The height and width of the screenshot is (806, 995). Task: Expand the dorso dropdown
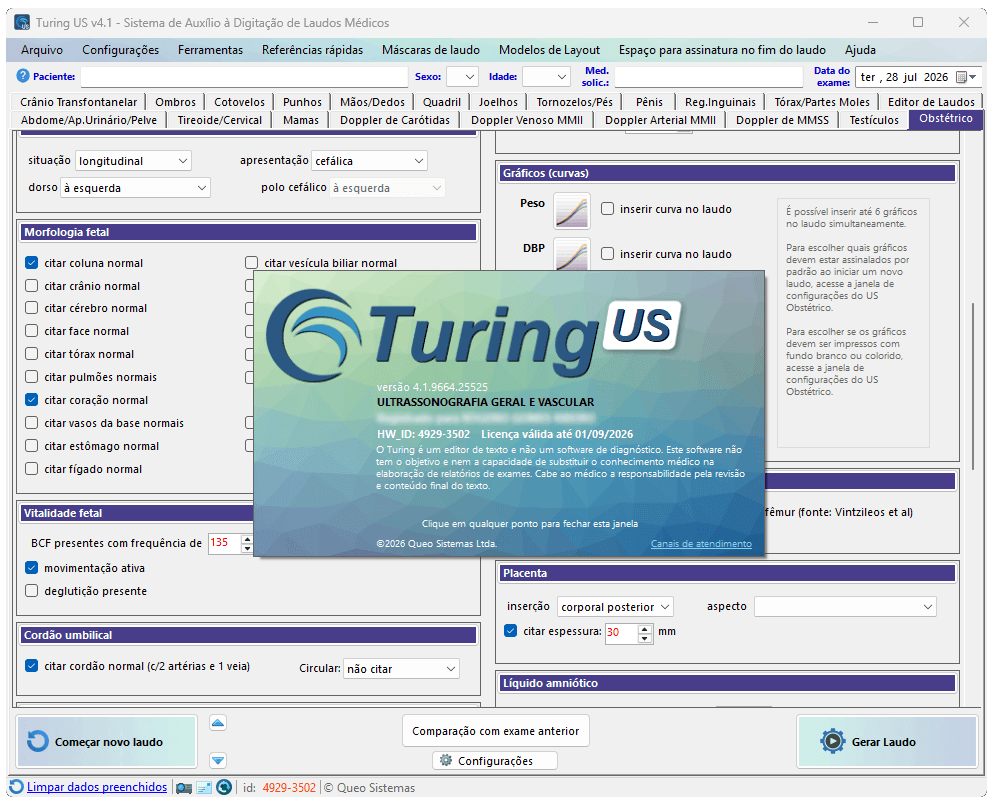coord(135,188)
